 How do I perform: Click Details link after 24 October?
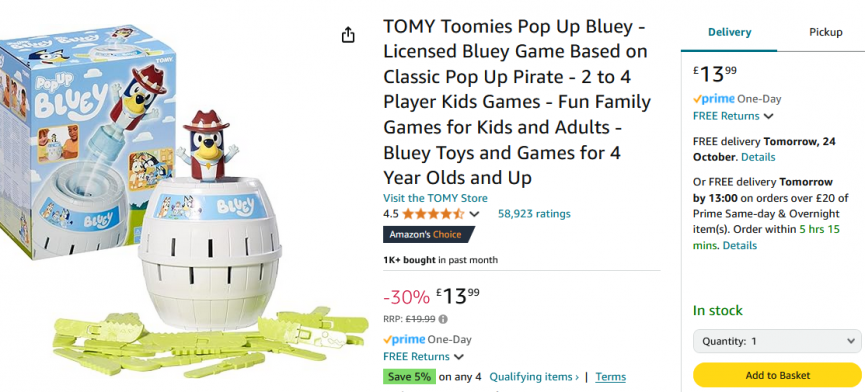tap(758, 157)
